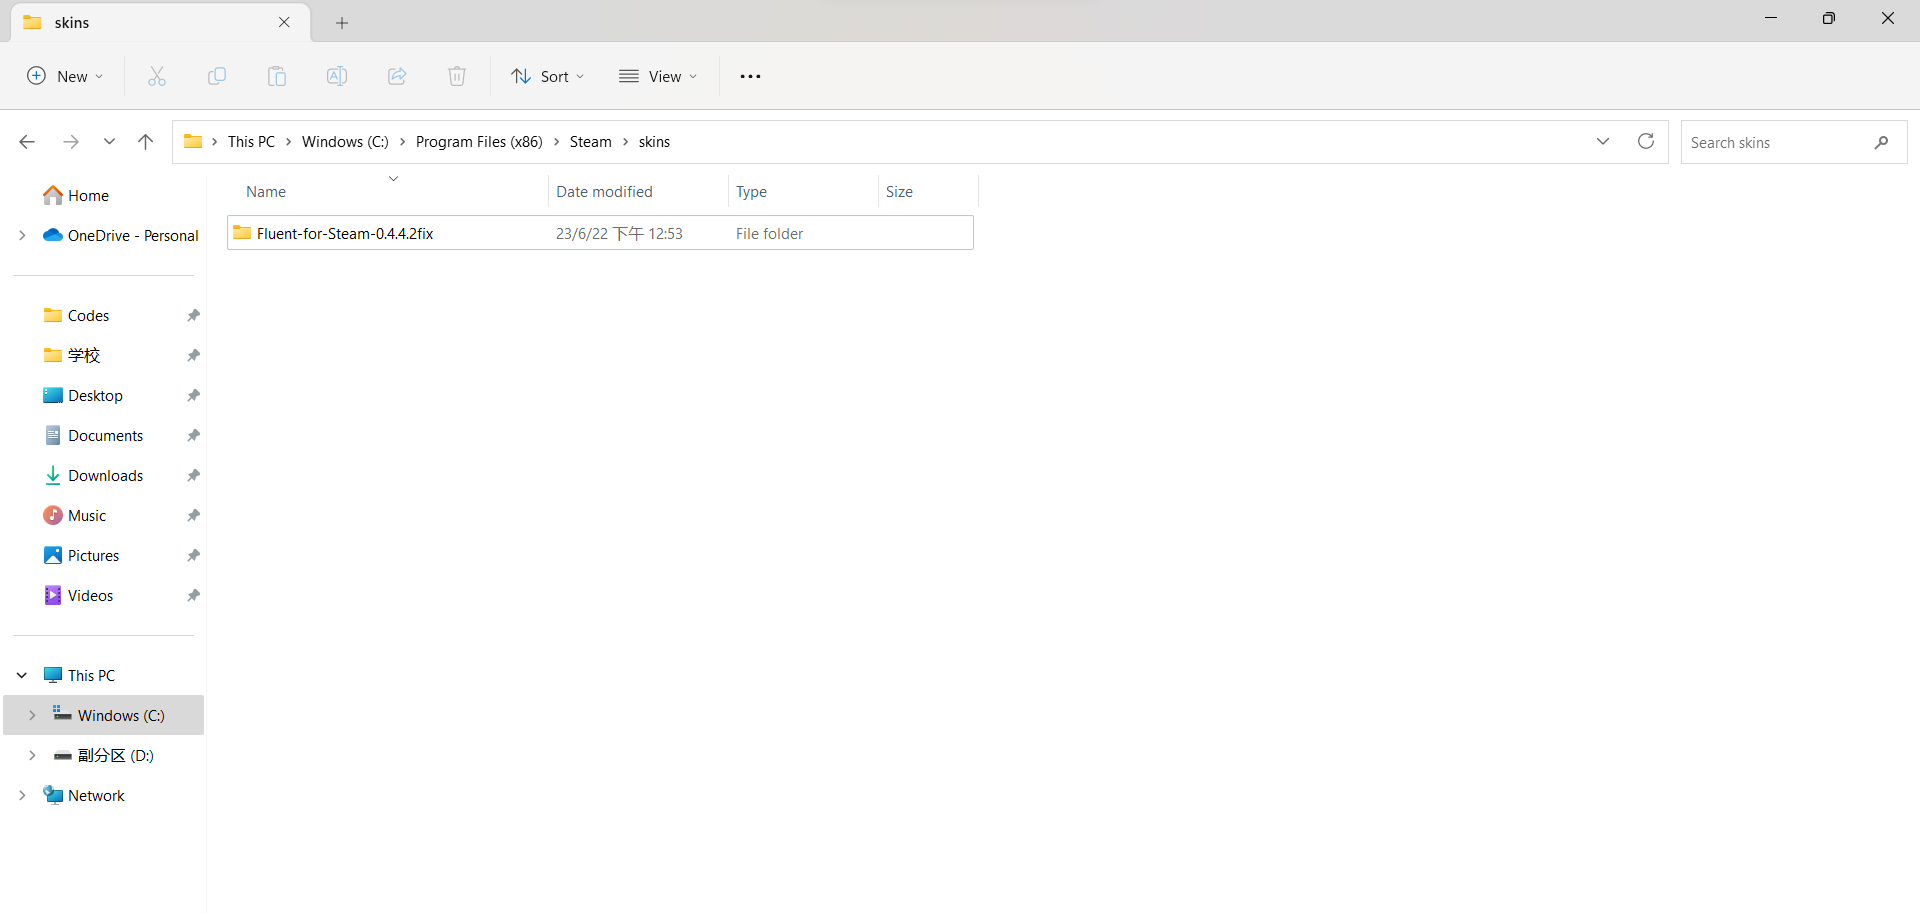Screen dimensions: 1920x913
Task: Copy the selected item via toolbar
Action: pyautogui.click(x=217, y=76)
